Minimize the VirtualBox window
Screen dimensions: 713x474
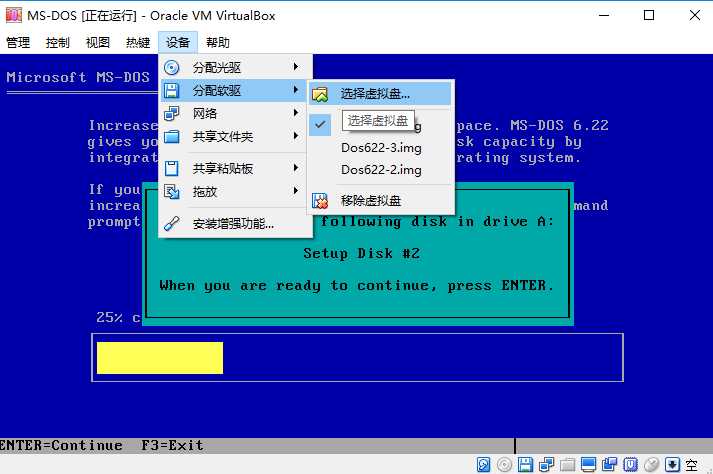click(604, 15)
